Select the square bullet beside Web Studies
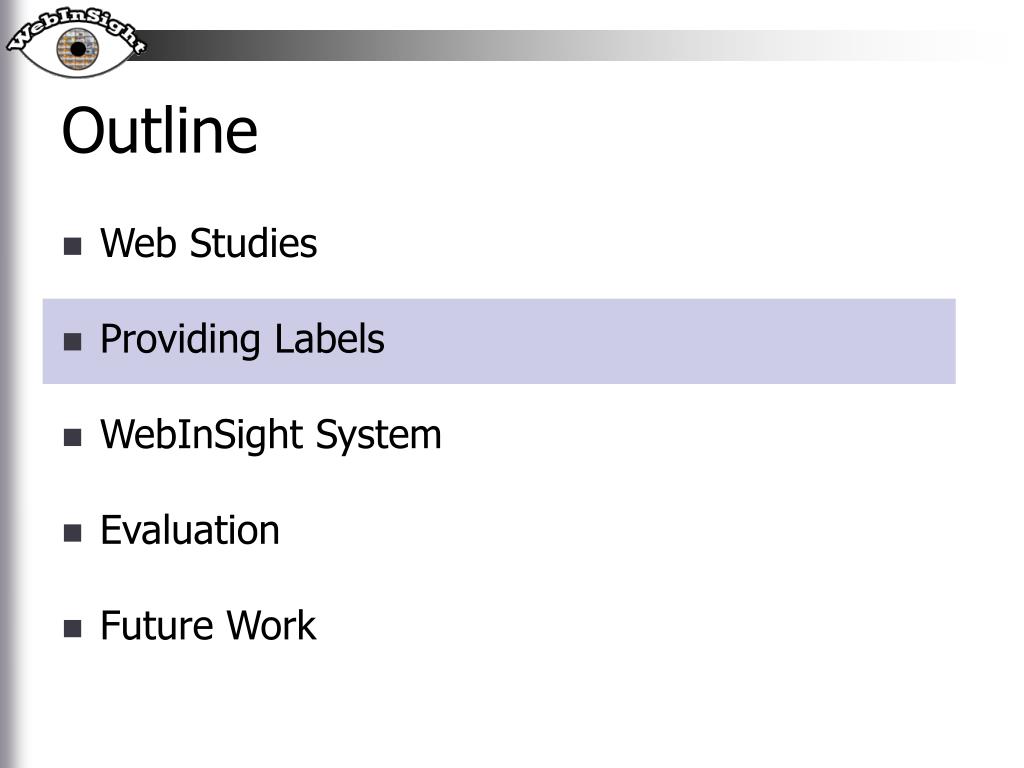The image size is (1024, 768). tap(72, 246)
